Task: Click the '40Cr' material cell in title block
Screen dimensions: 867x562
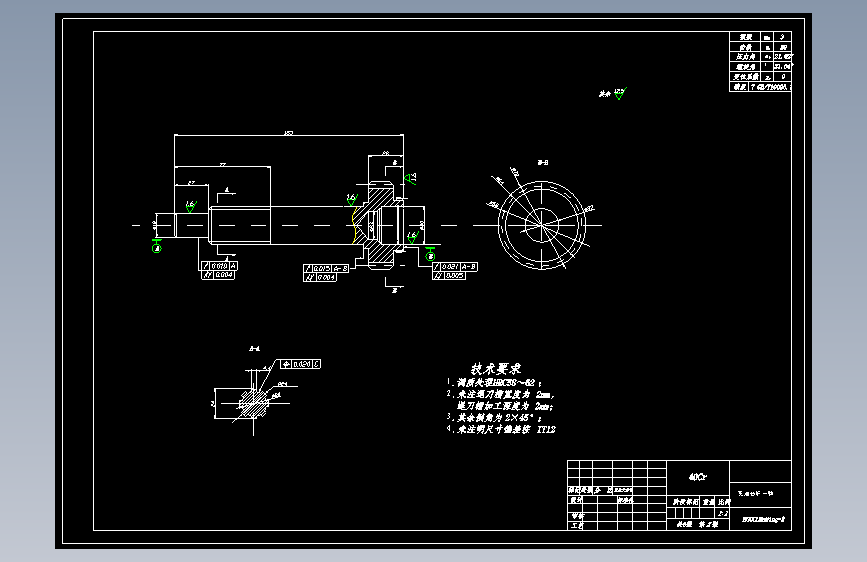Action: point(698,477)
